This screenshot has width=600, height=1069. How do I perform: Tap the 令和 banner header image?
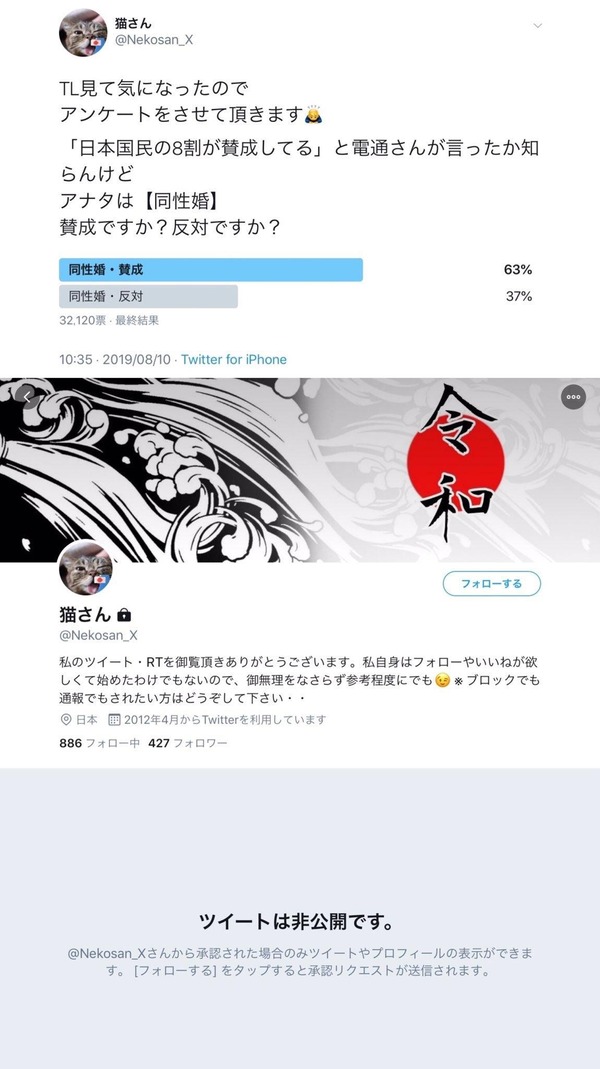point(300,470)
